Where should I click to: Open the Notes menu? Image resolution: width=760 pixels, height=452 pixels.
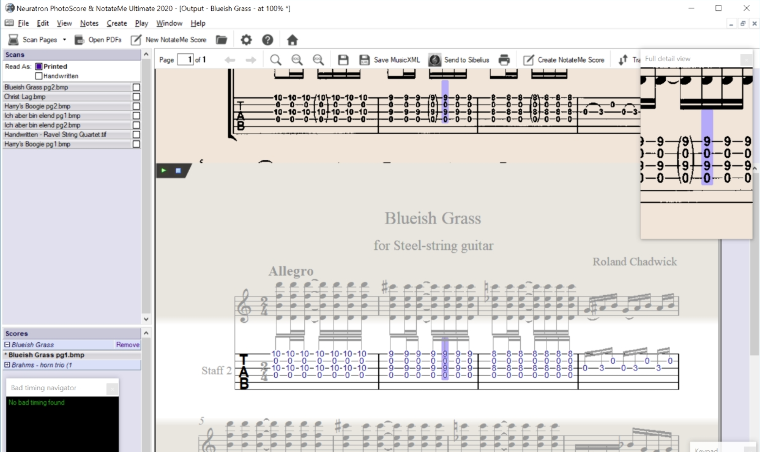point(89,22)
